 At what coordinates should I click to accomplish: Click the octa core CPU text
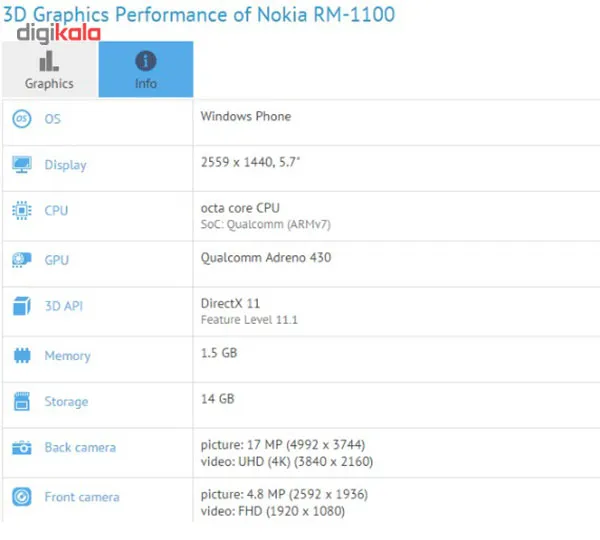point(240,208)
